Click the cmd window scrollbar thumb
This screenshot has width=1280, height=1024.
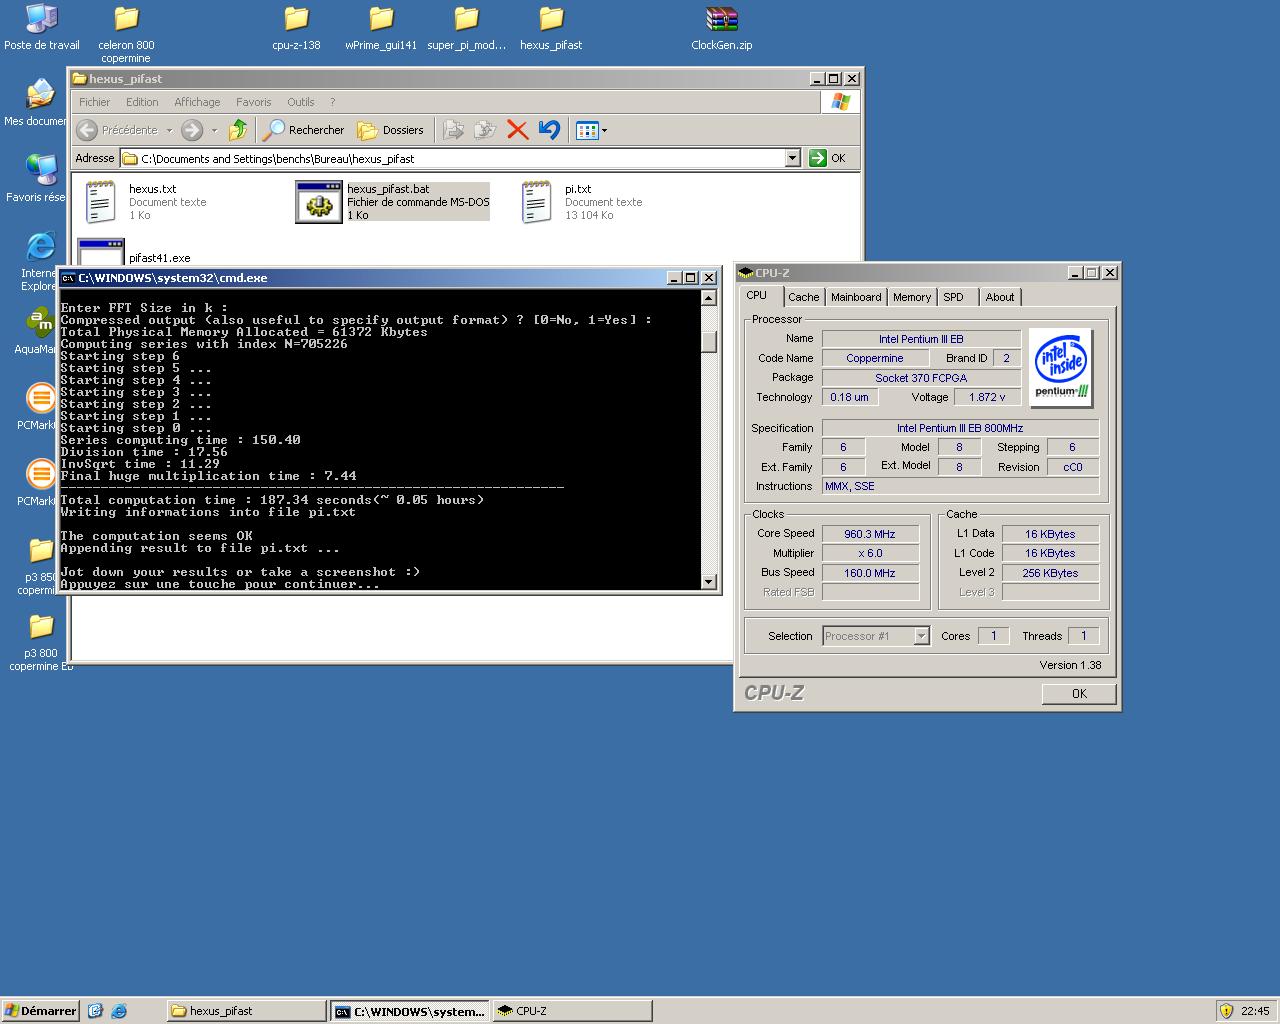coord(709,341)
